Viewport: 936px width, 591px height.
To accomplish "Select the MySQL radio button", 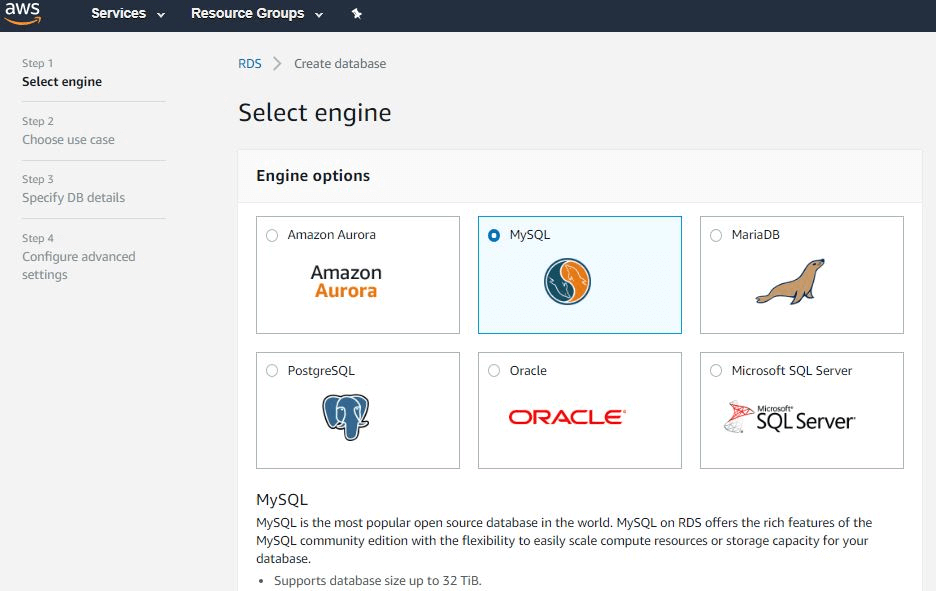I will 494,235.
